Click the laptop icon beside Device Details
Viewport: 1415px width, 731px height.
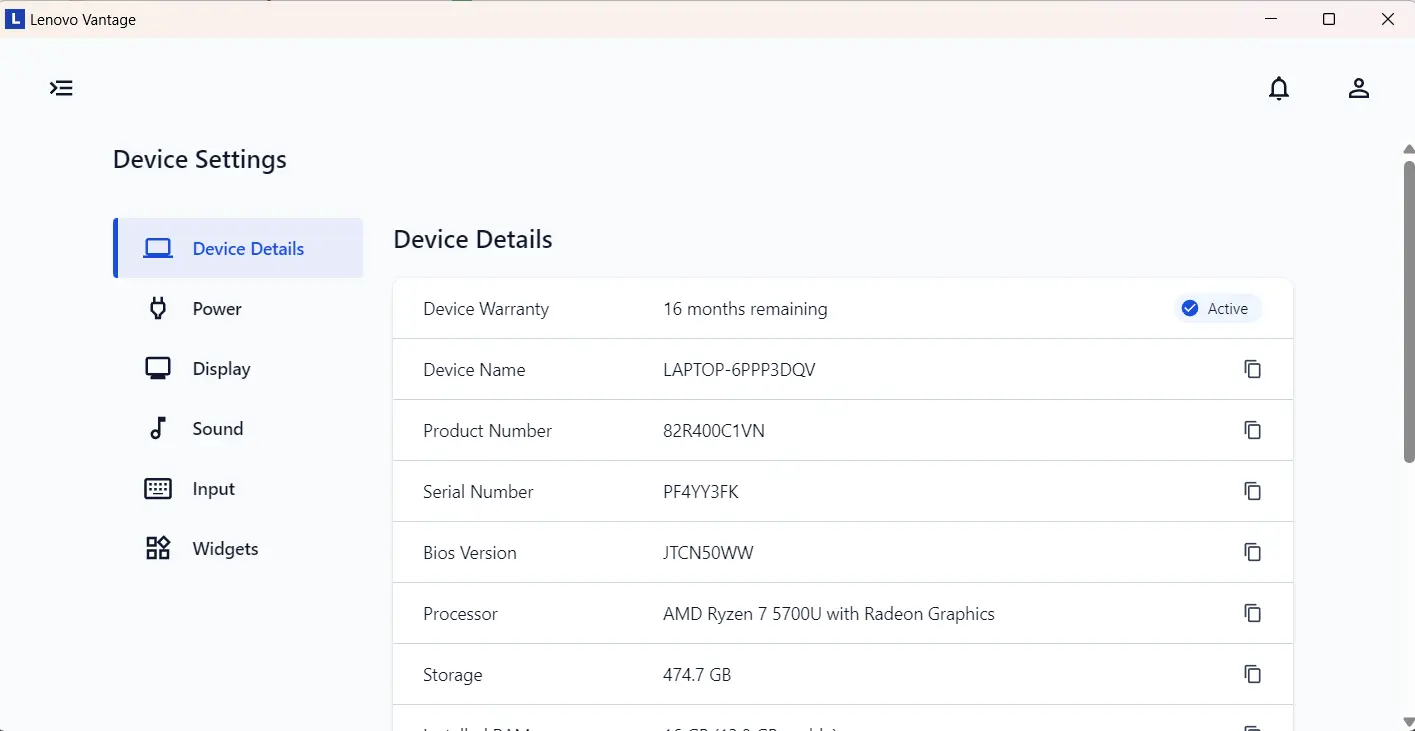[x=158, y=249]
